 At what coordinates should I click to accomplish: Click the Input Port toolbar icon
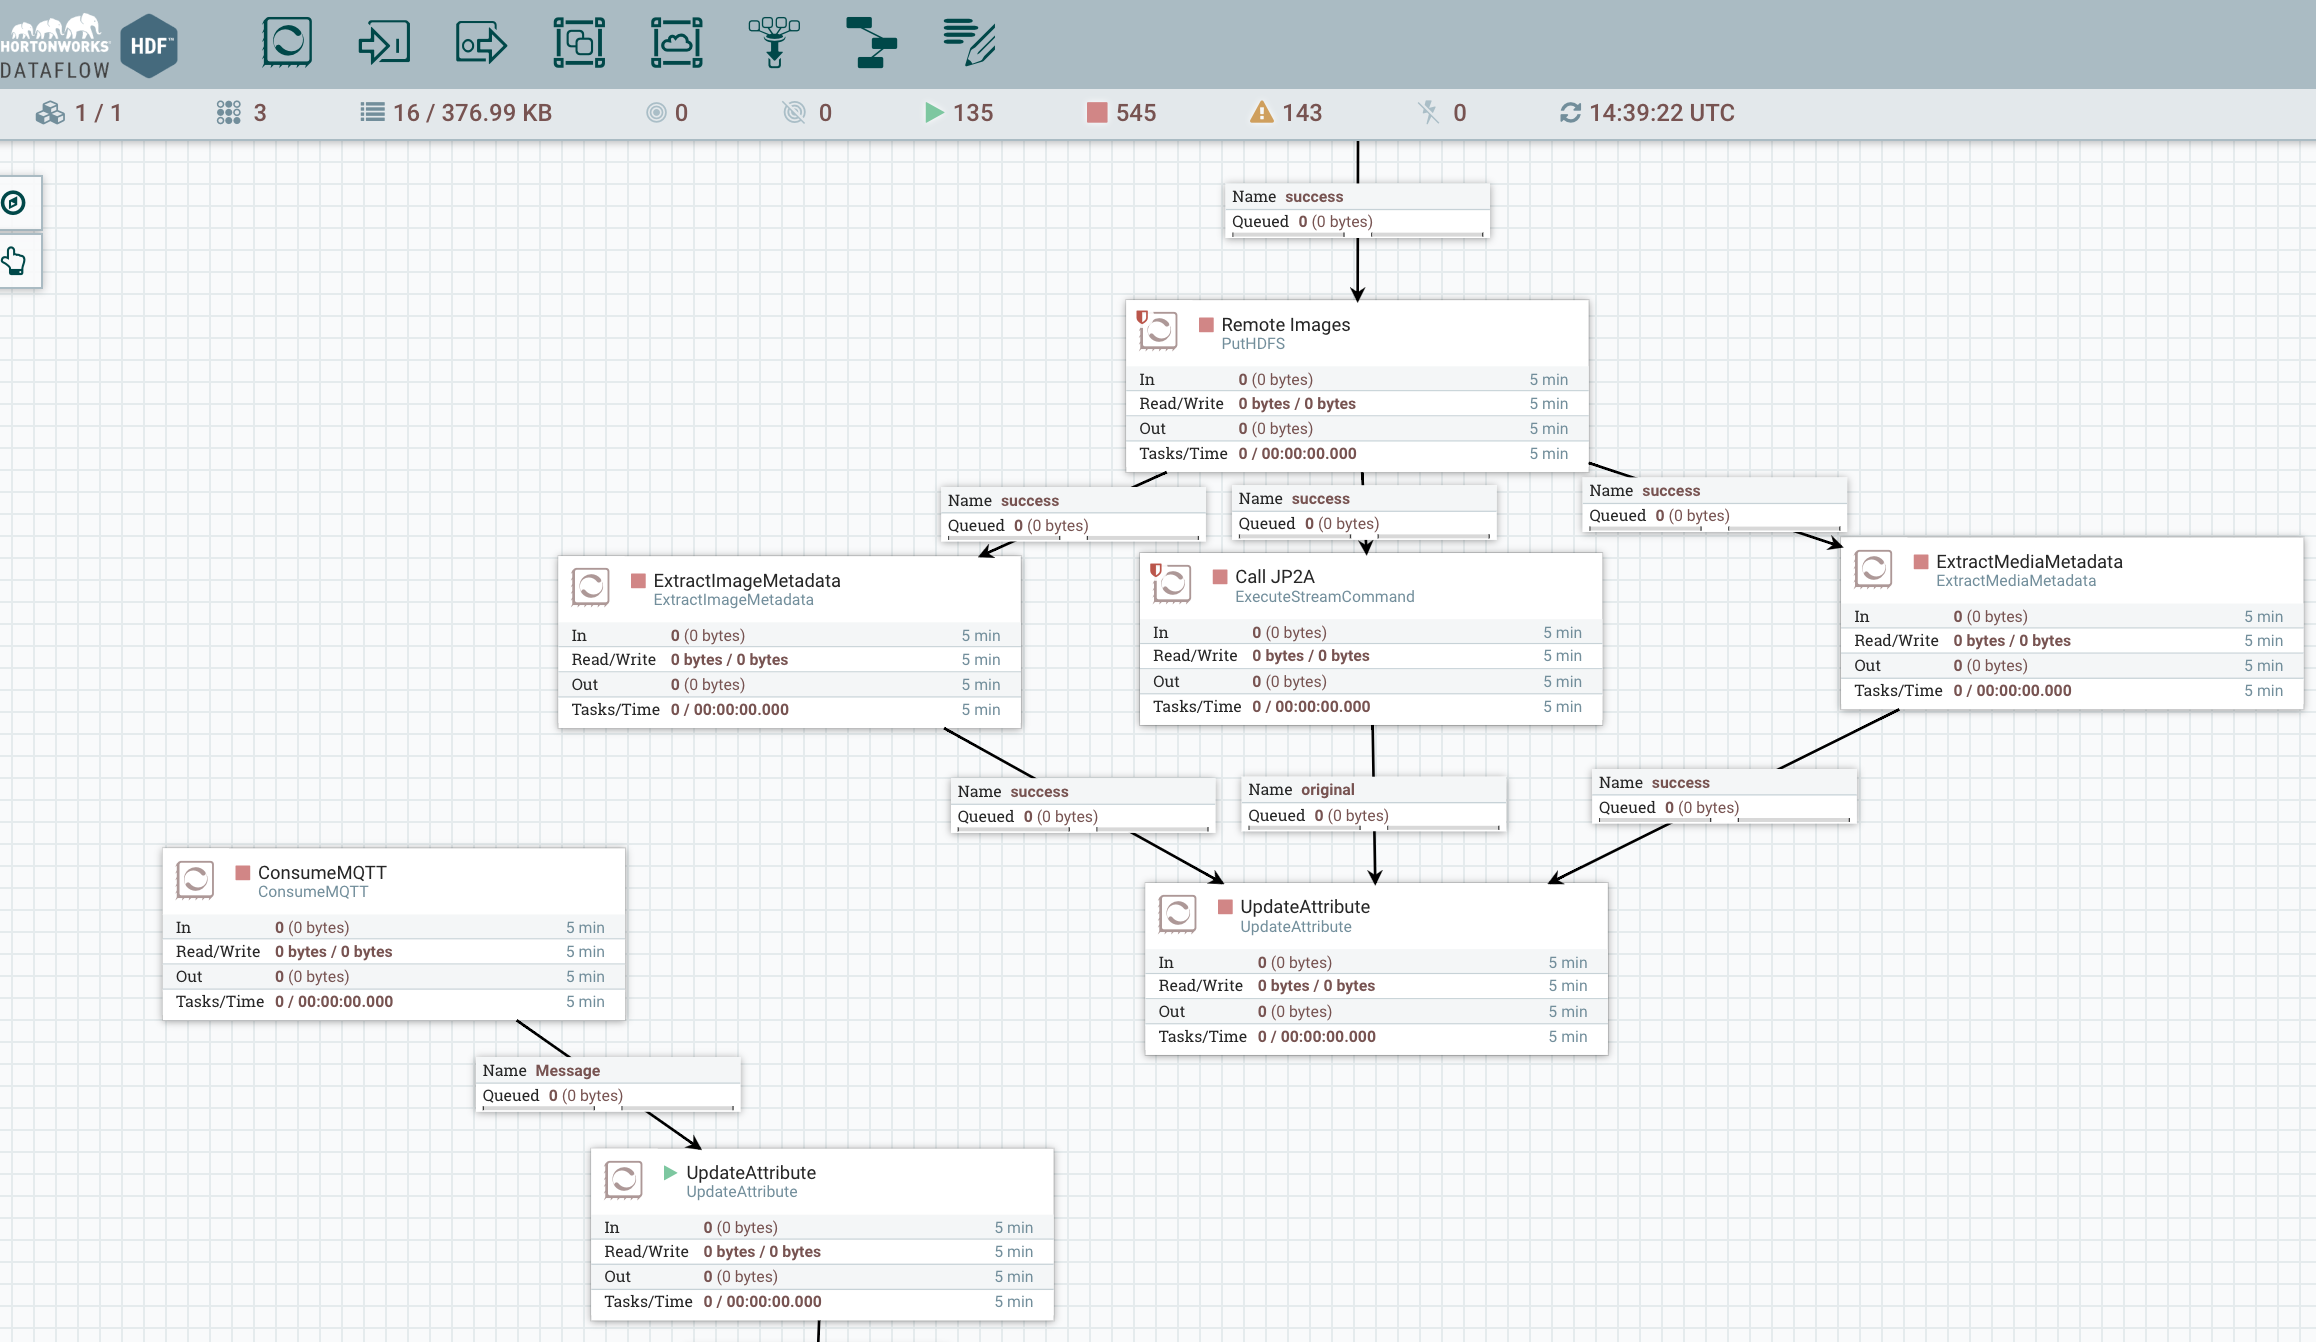(384, 43)
